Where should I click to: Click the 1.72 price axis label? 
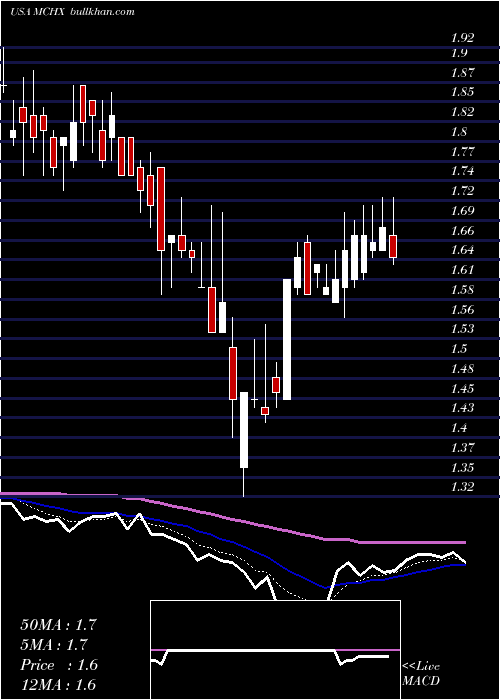coord(462,191)
